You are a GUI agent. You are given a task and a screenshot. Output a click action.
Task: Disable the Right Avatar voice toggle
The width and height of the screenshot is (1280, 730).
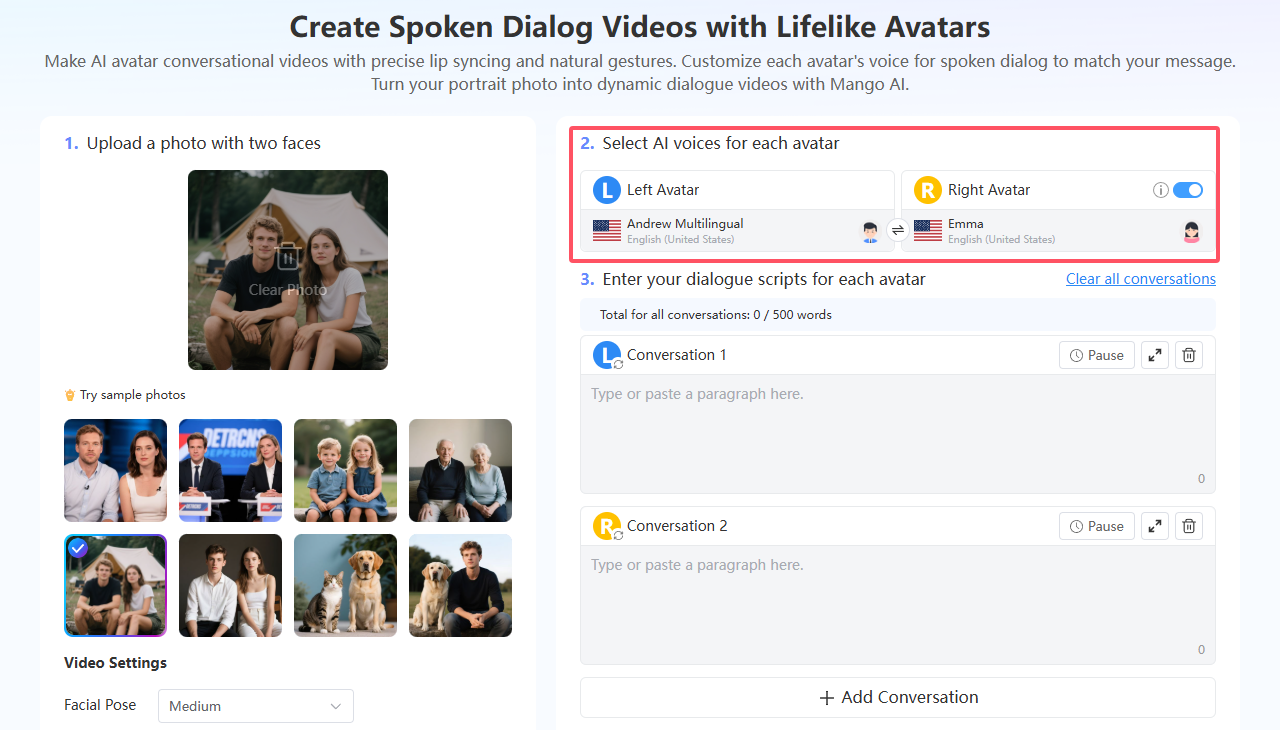click(1190, 189)
